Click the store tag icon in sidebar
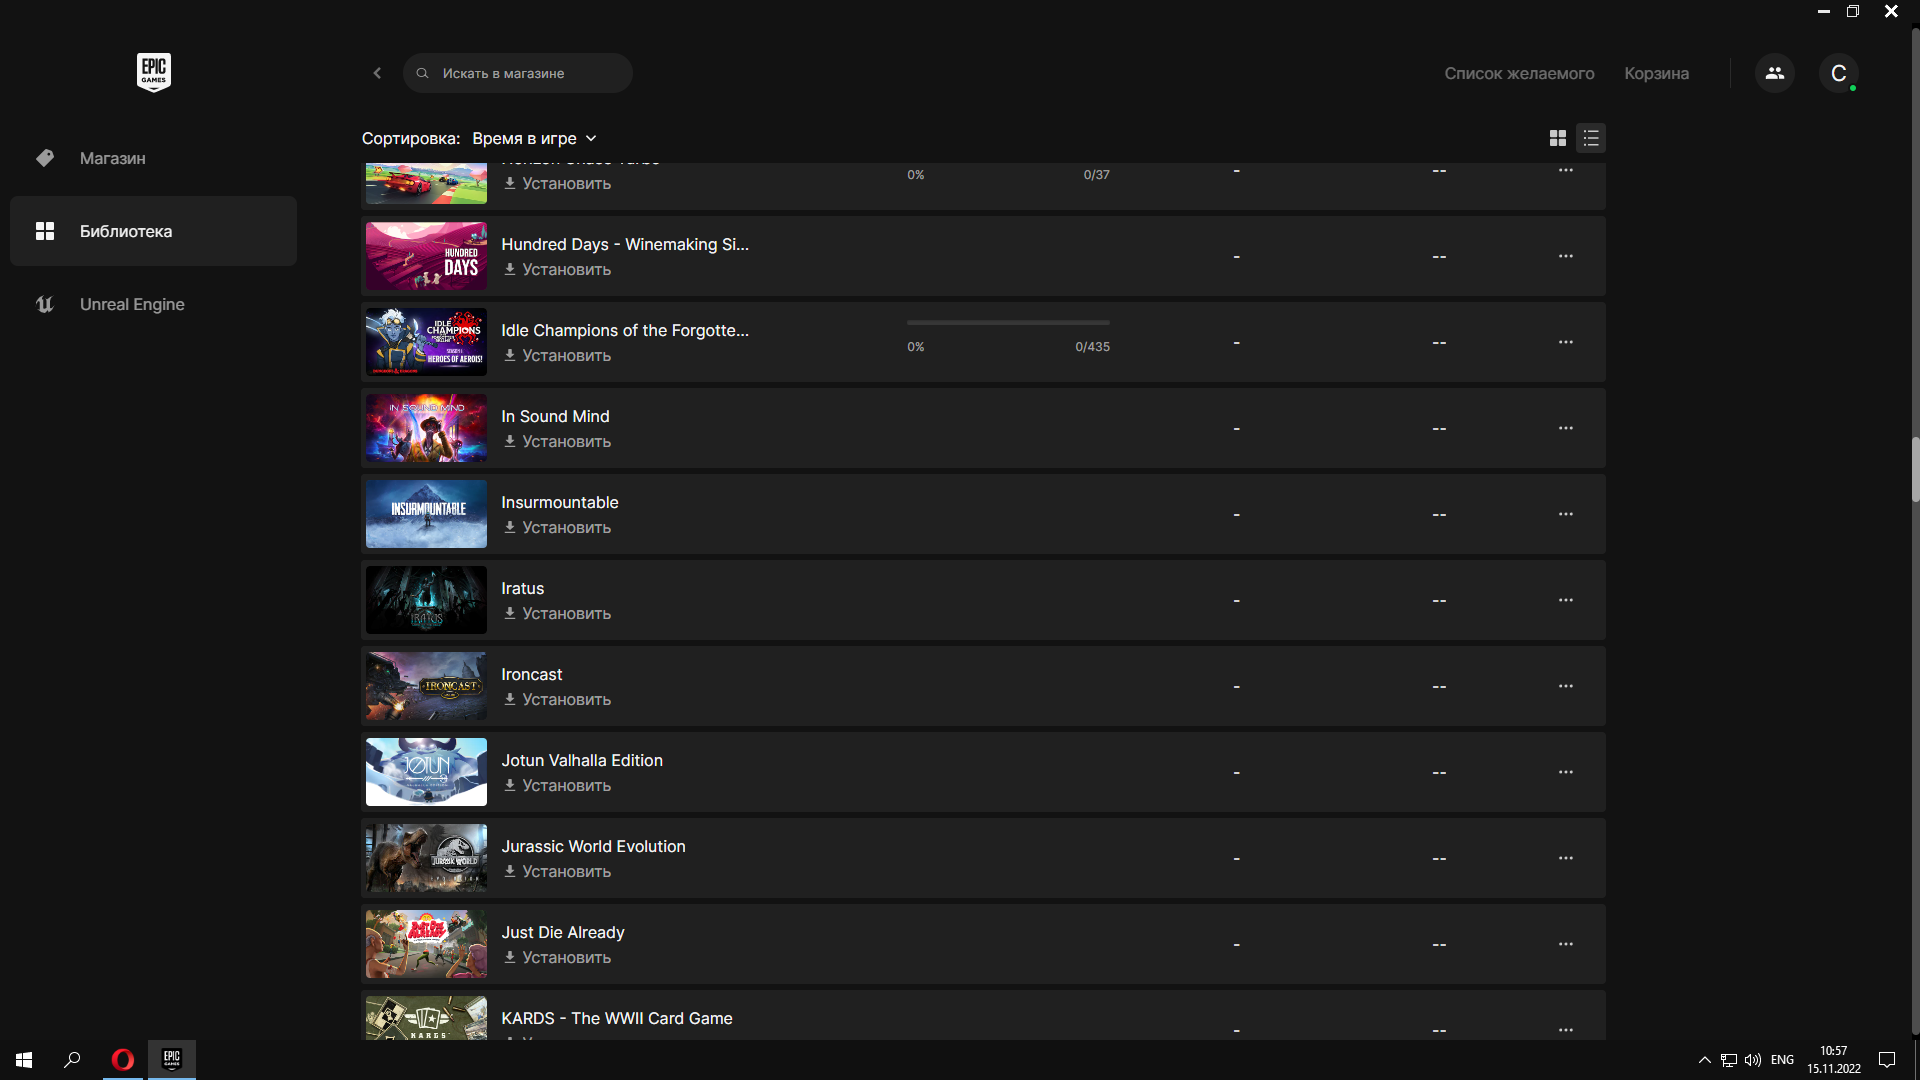The height and width of the screenshot is (1080, 1920). pyautogui.click(x=45, y=158)
